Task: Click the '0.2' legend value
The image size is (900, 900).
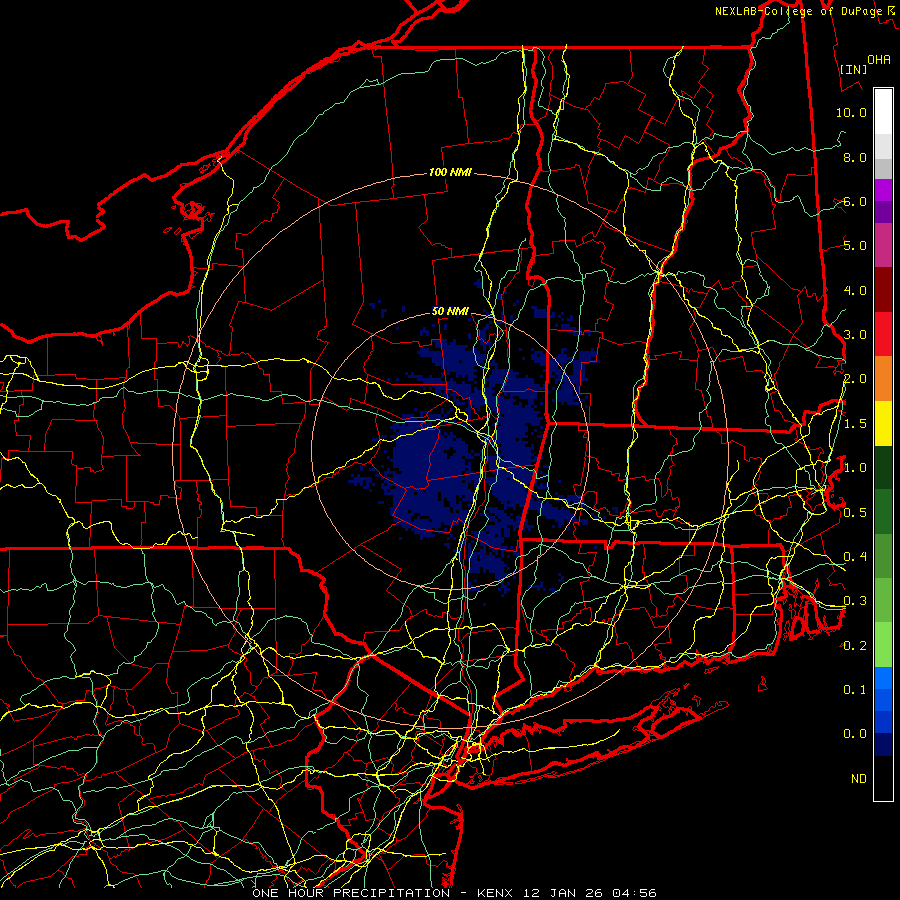Action: click(x=855, y=646)
